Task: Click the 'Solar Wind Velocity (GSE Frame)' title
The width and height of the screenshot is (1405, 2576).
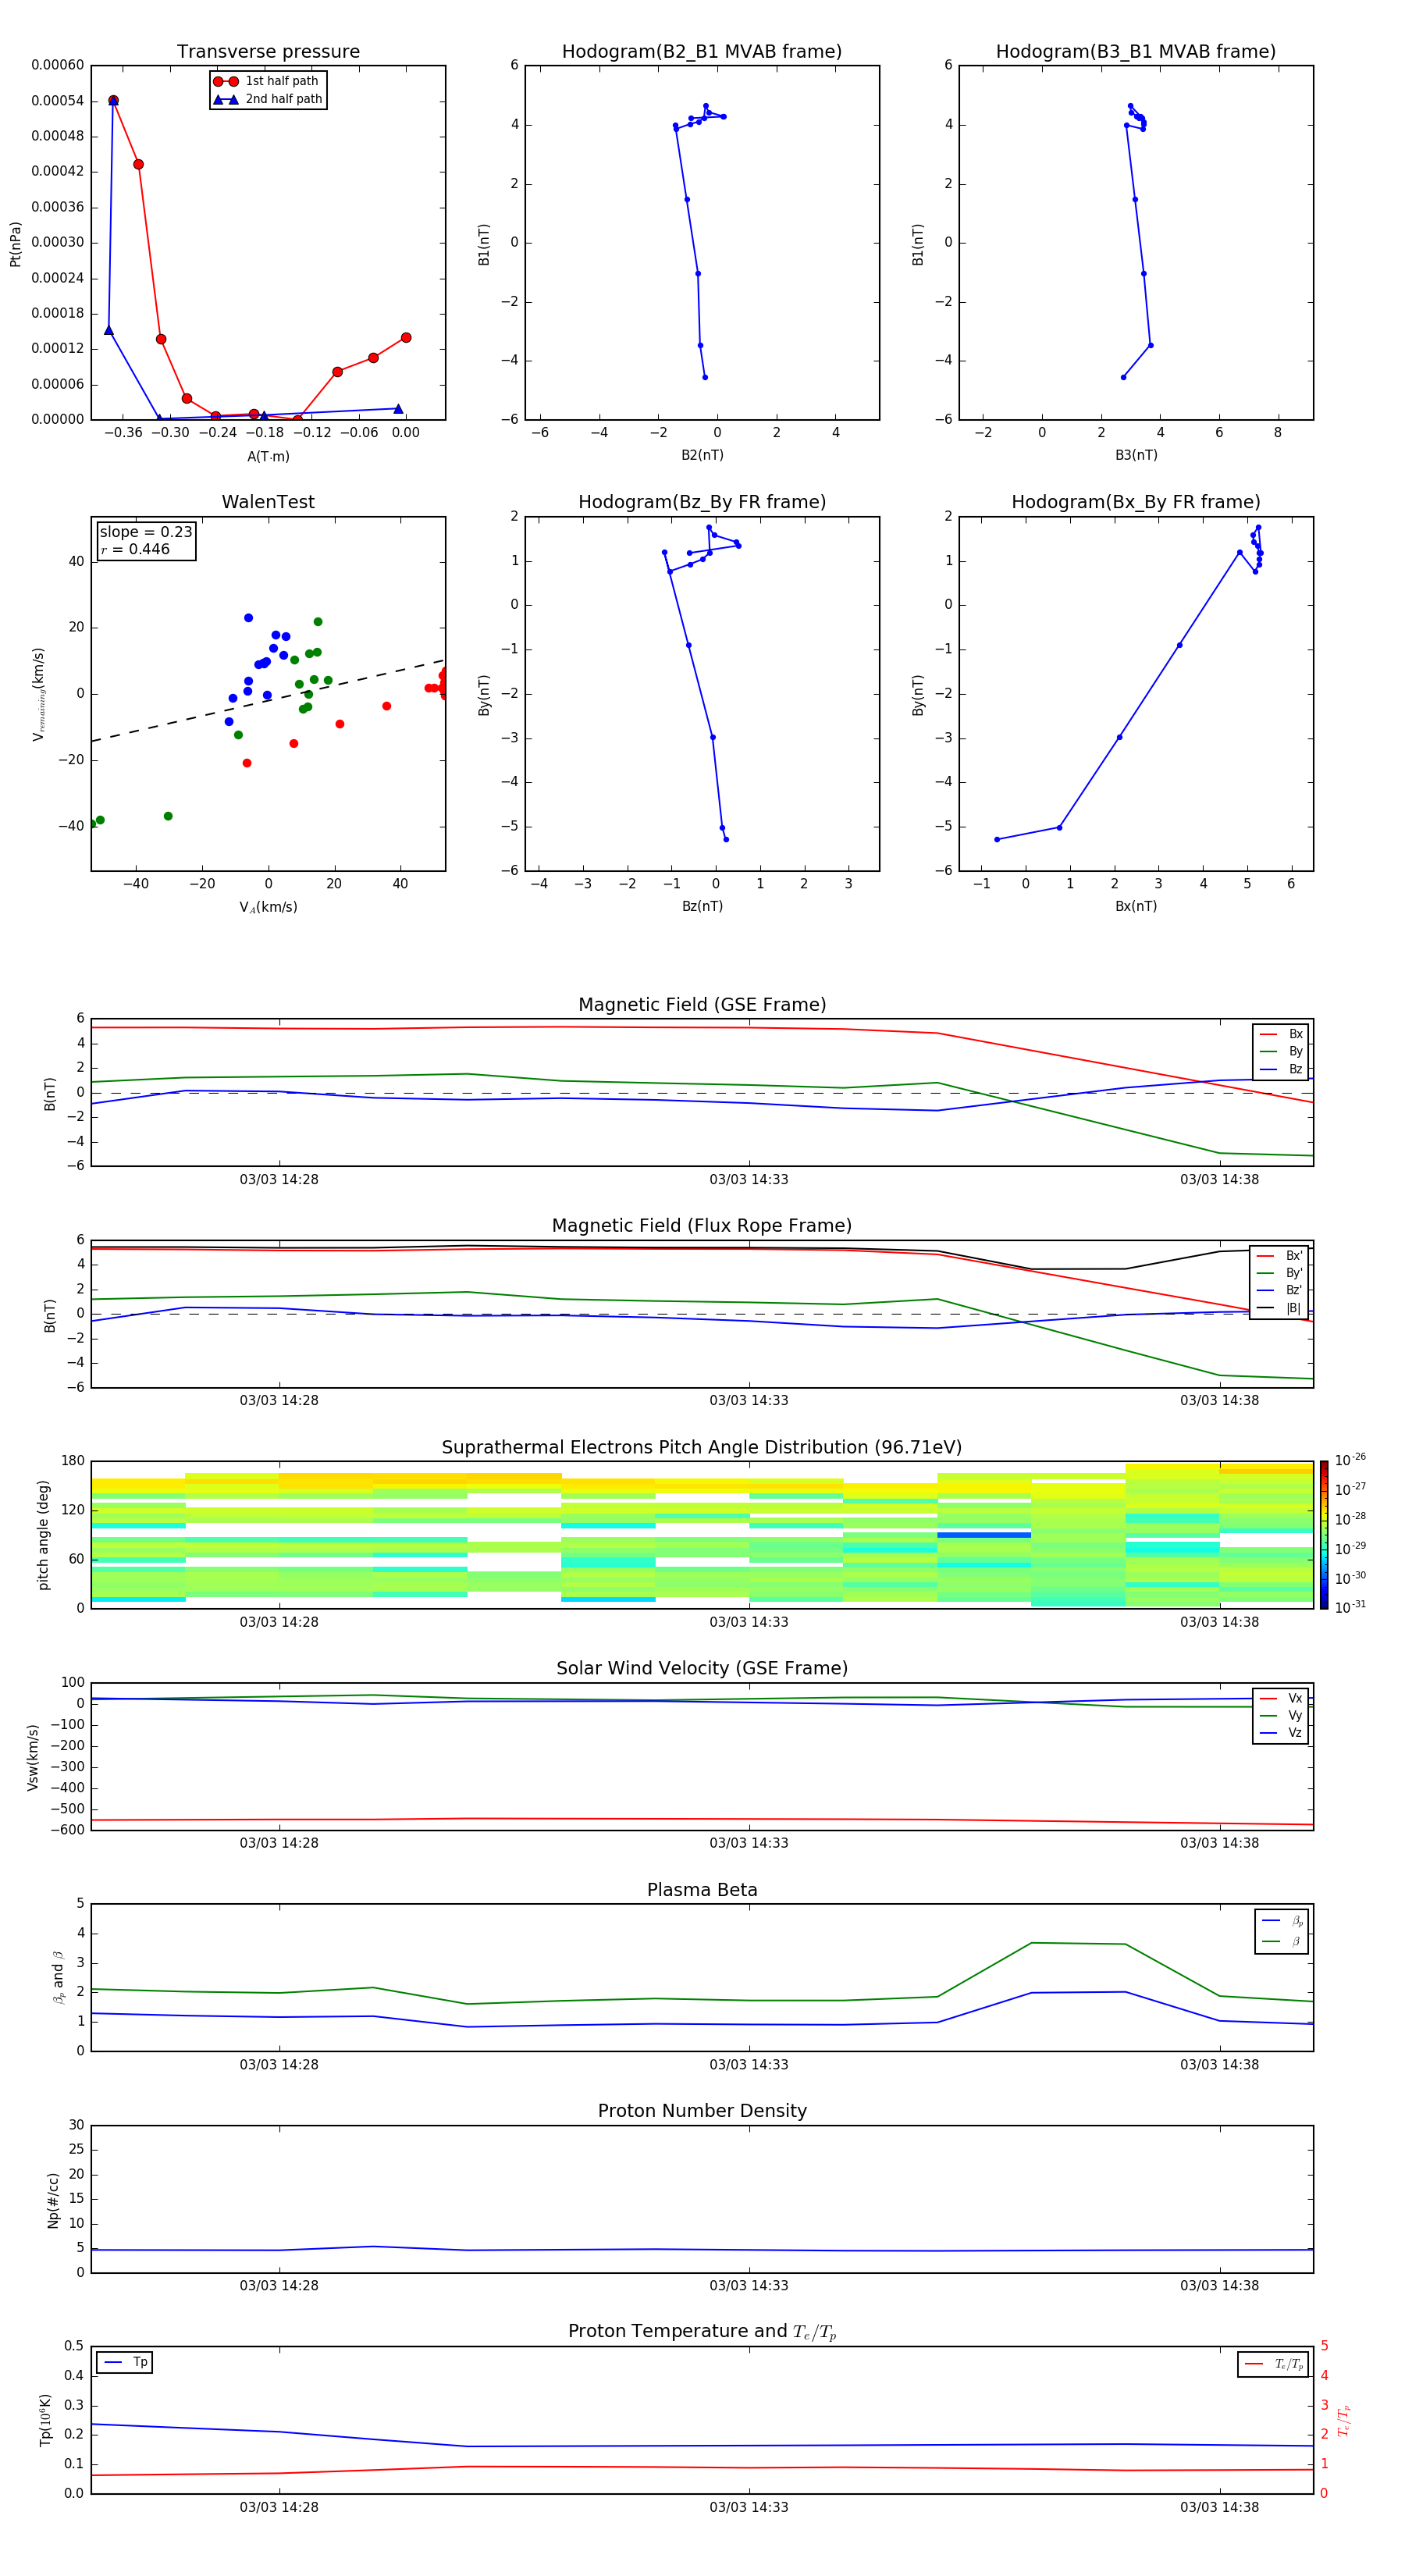Action: click(702, 1669)
